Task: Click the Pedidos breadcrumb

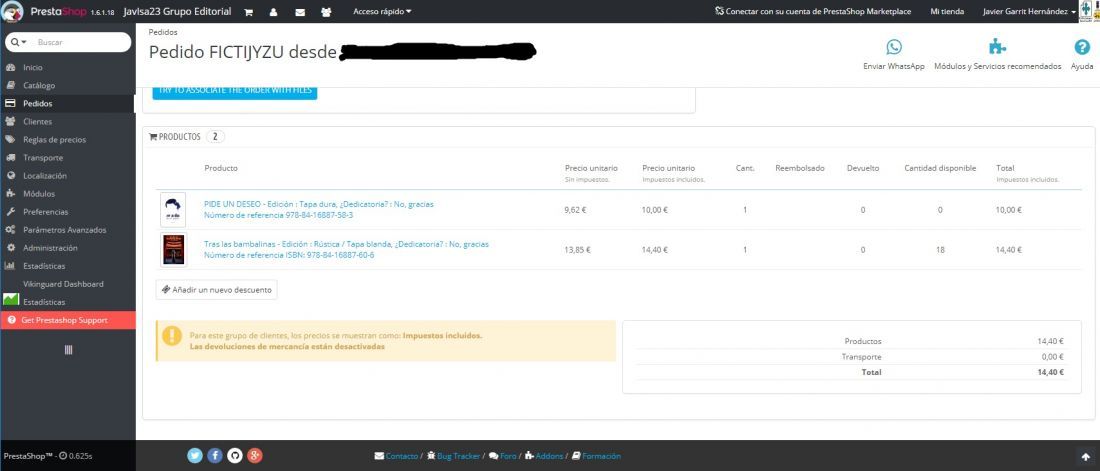Action: point(163,32)
